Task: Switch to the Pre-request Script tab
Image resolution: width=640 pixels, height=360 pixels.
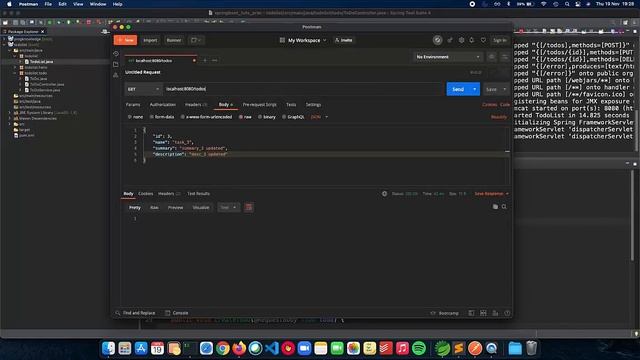Action: point(260,105)
